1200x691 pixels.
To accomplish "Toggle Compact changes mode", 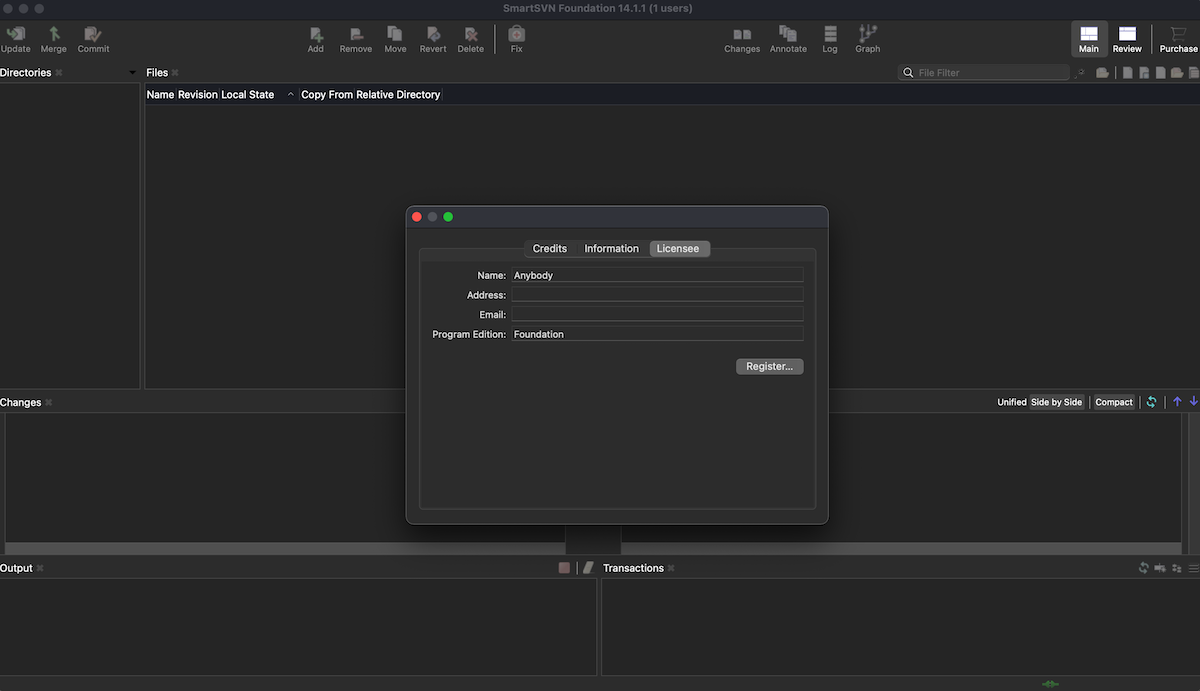I will point(1113,402).
